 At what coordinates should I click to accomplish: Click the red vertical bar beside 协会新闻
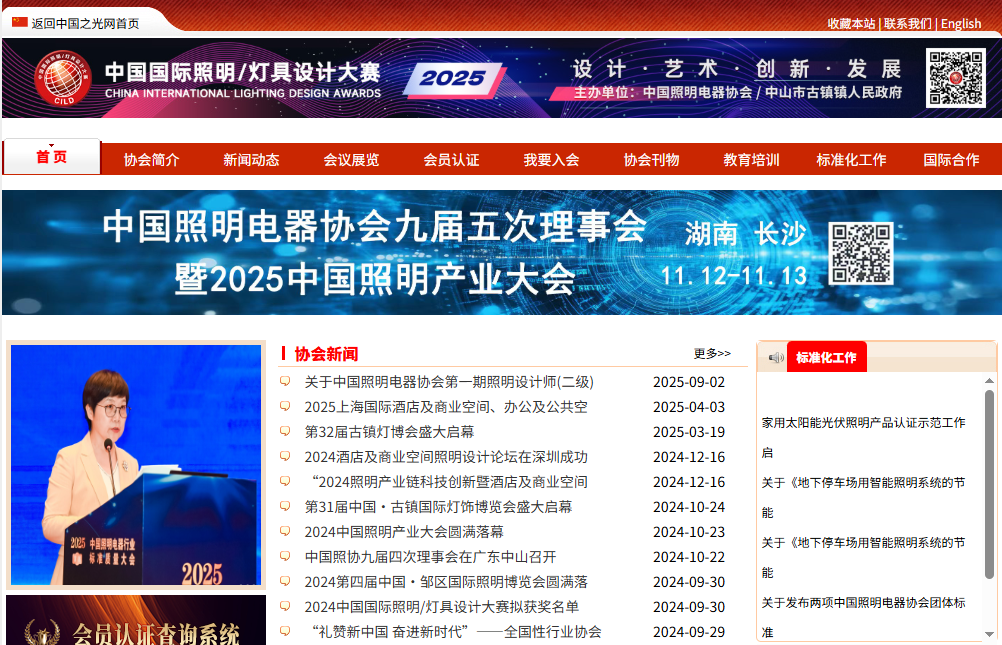point(283,354)
